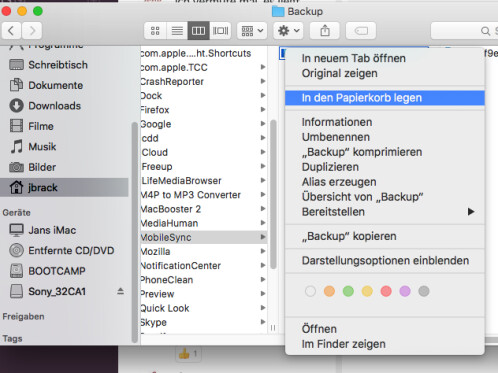This screenshot has width=498, height=373.
Task: Apply the yellow tag color
Action: (367, 291)
